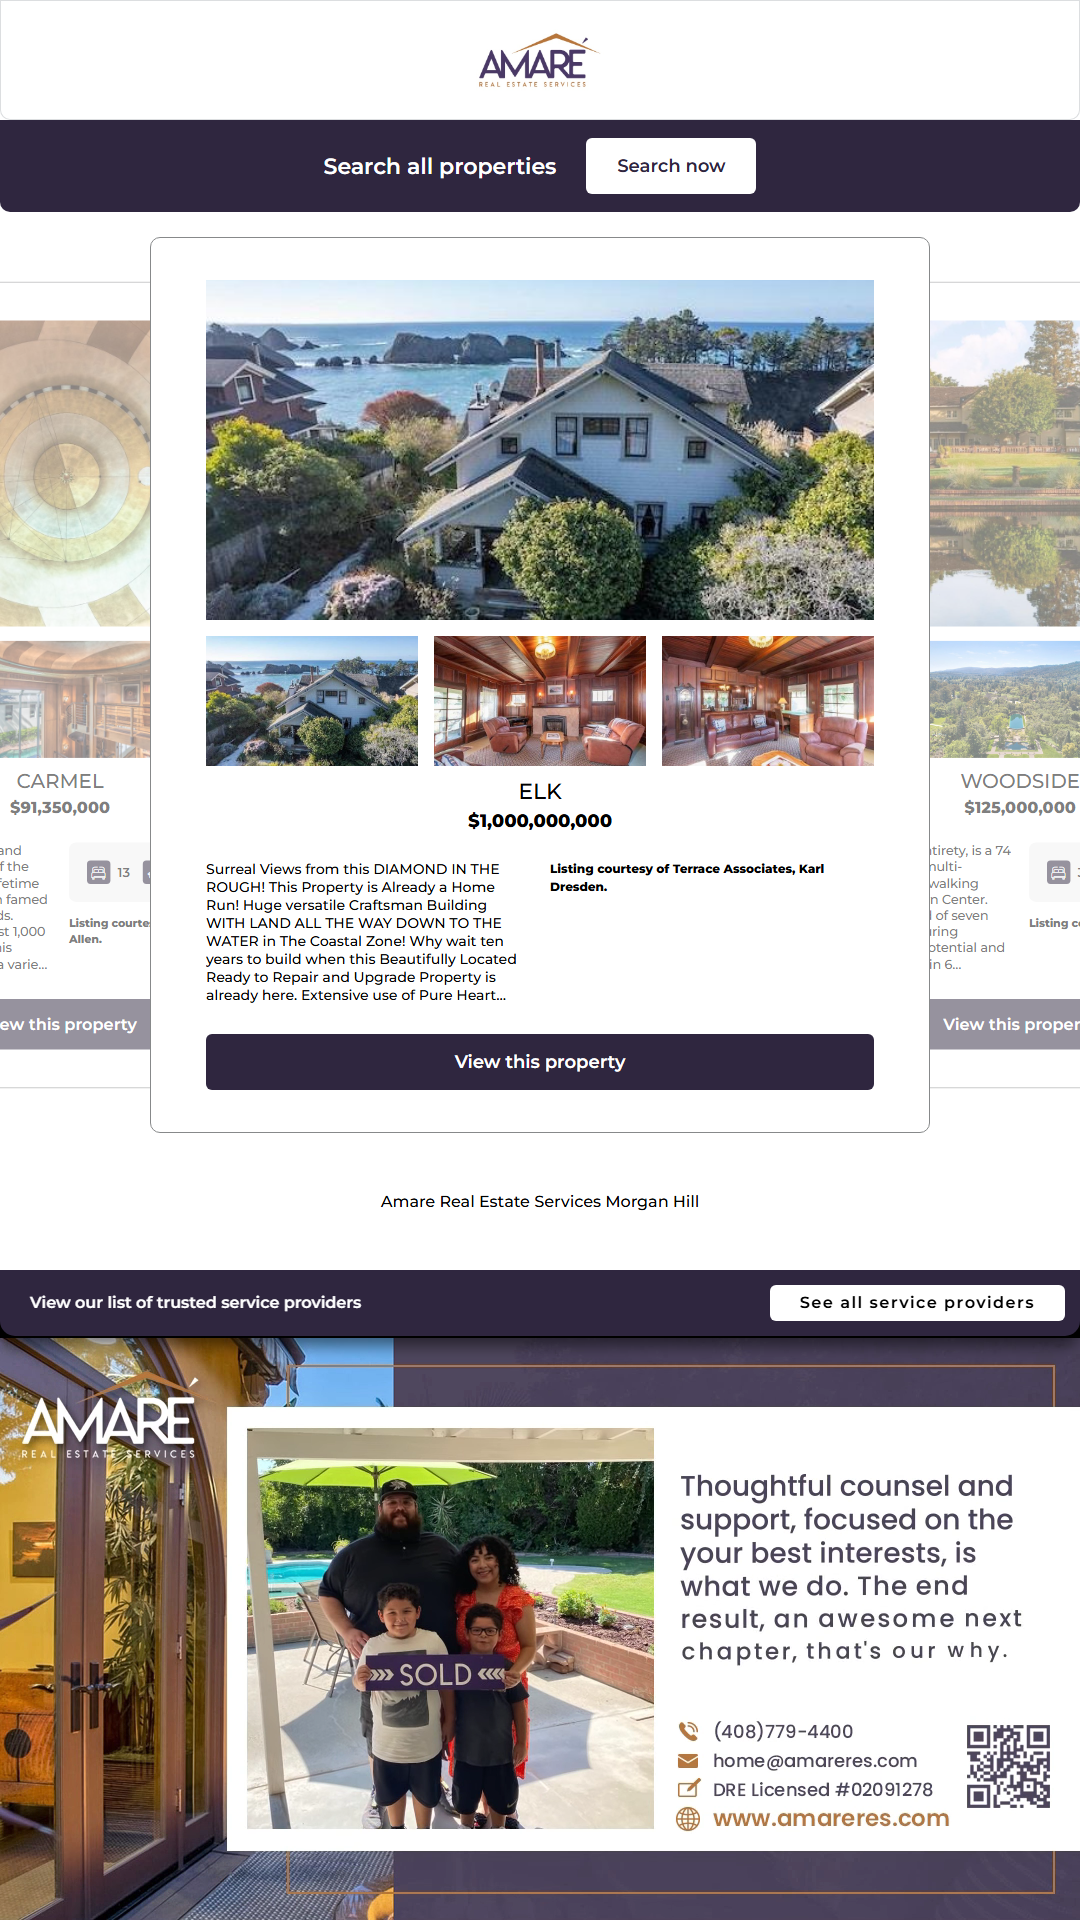Click the Search now button
Viewport: 1080px width, 1920px height.
(671, 166)
